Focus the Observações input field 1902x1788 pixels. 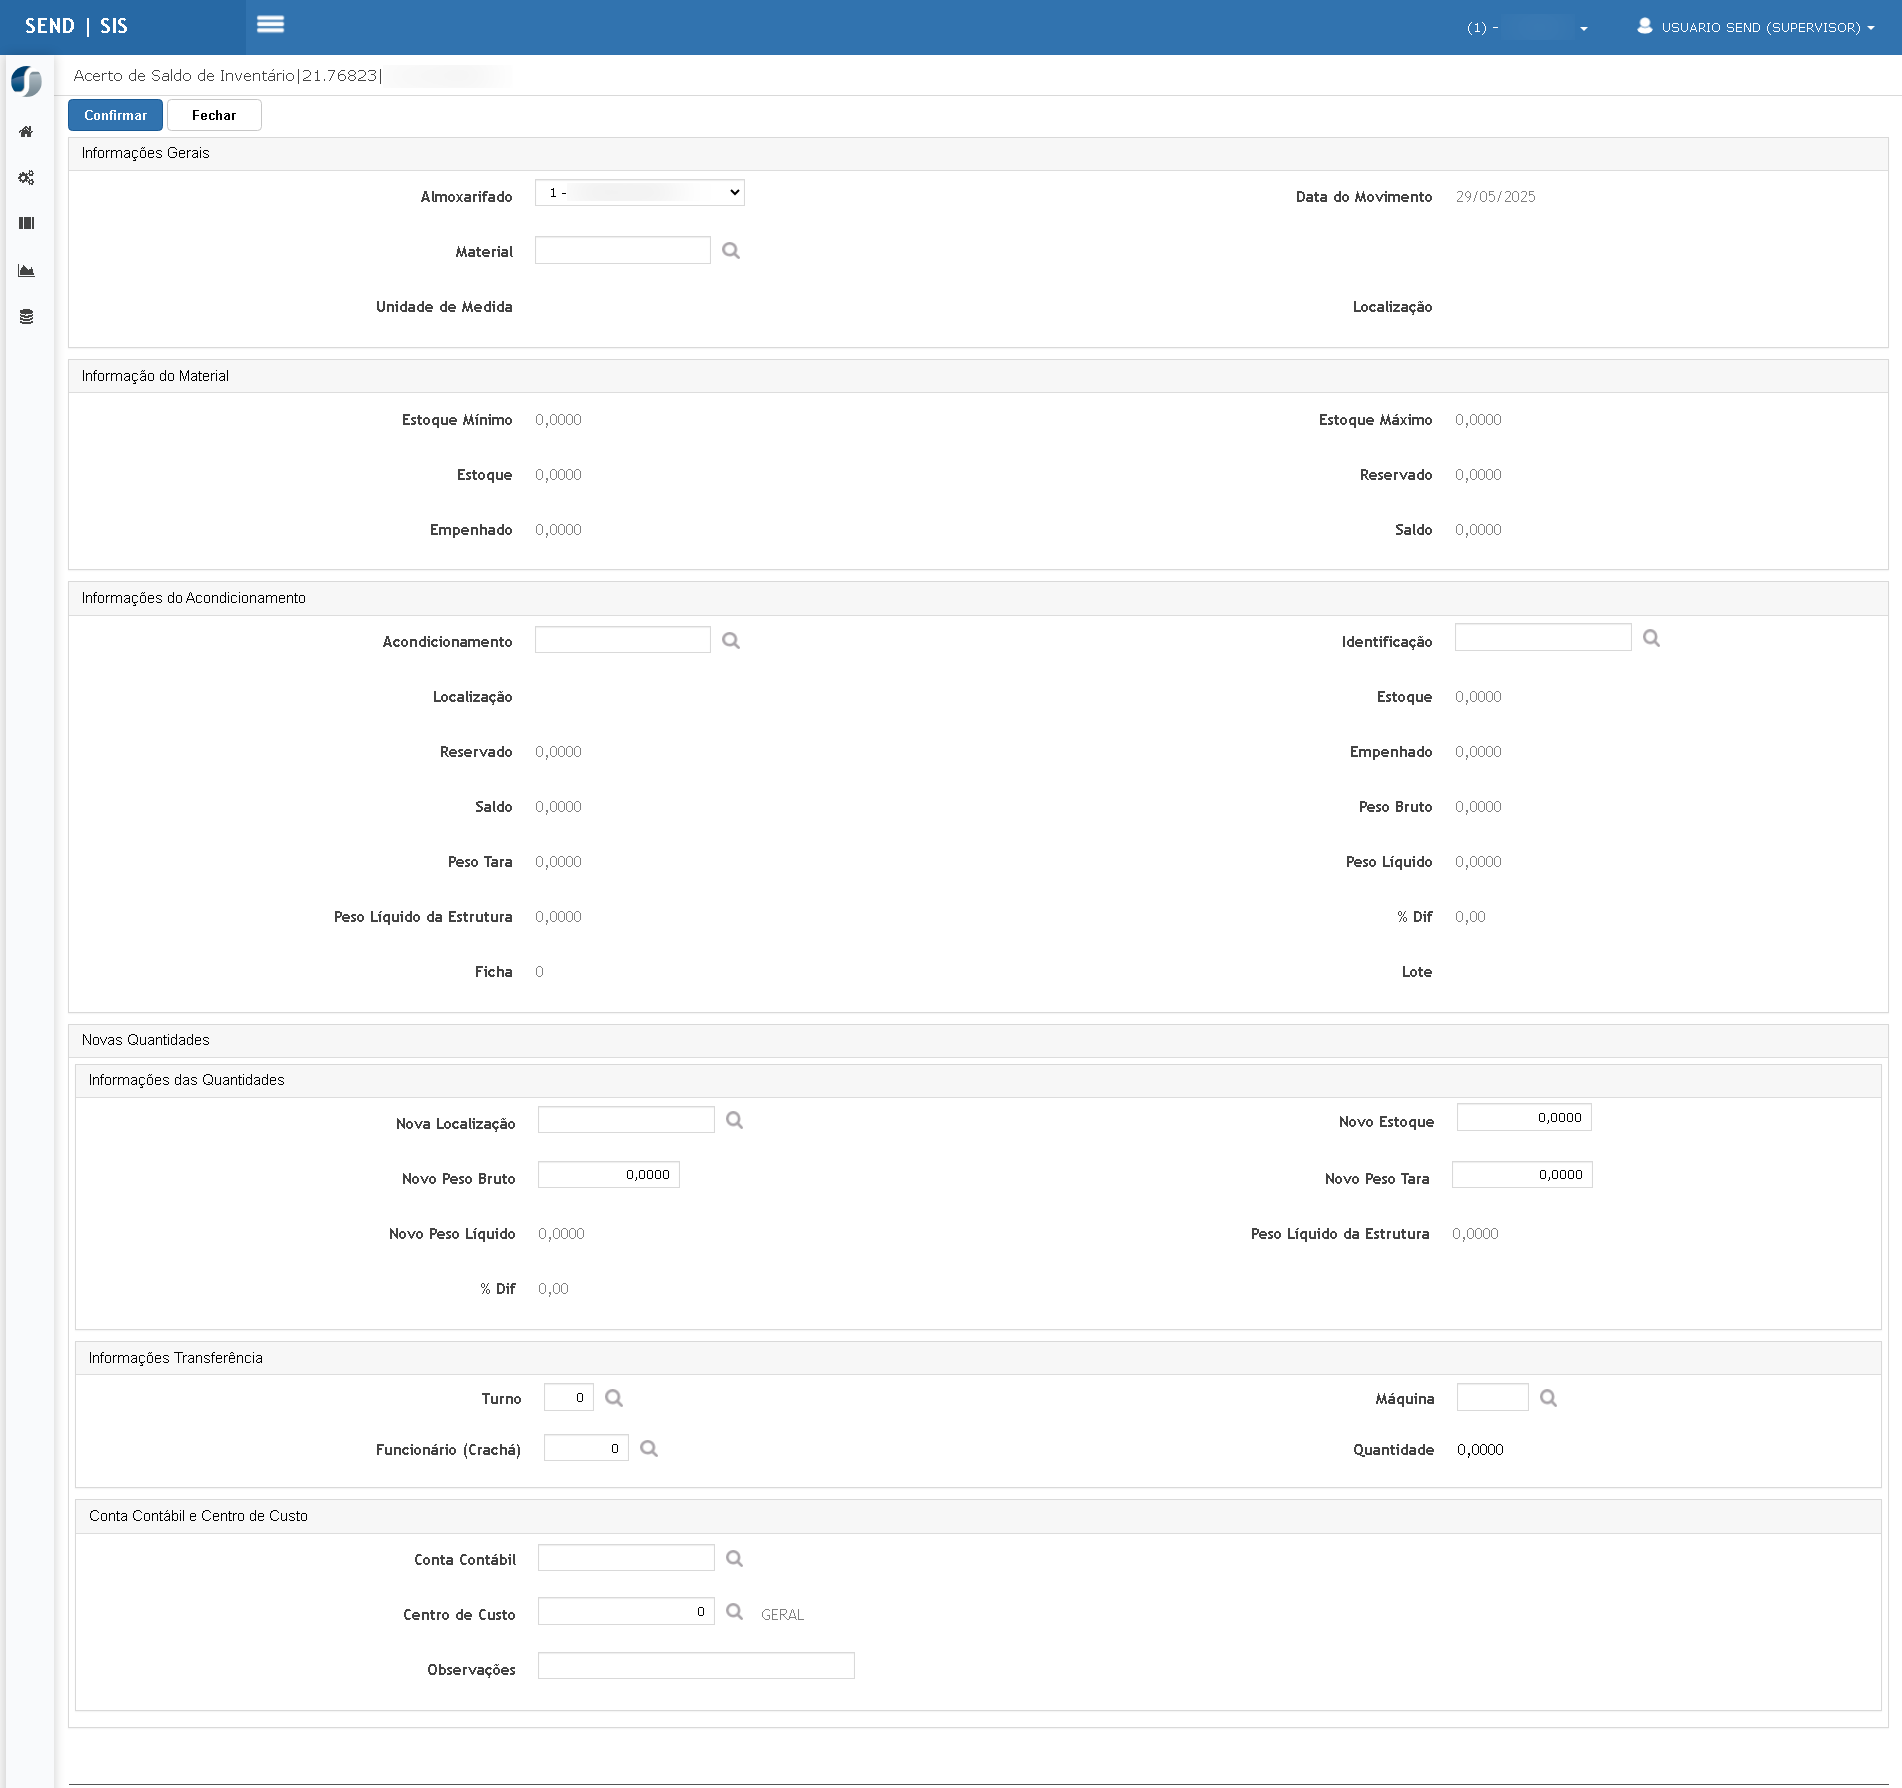(x=696, y=1666)
